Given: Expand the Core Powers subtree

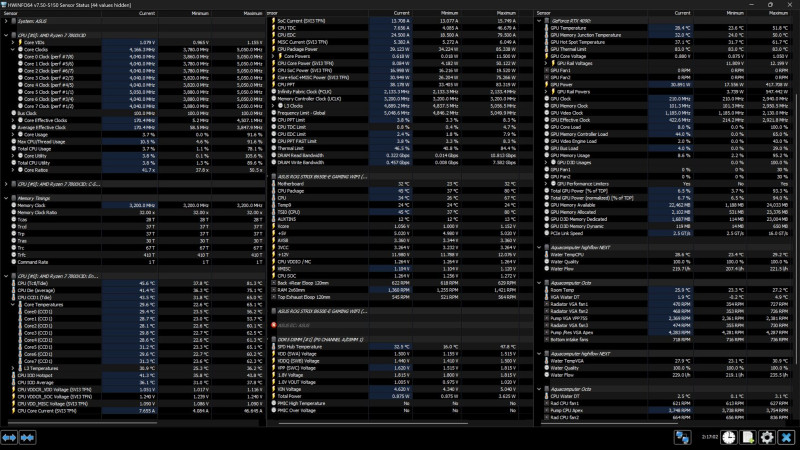Looking at the screenshot, I should click(273, 56).
